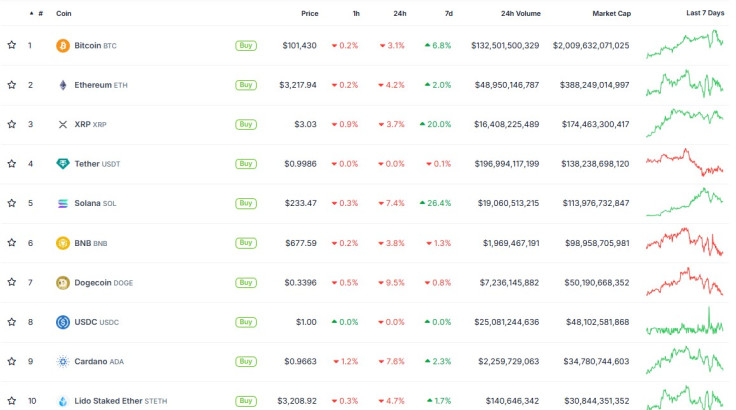The width and height of the screenshot is (736, 410).
Task: Open the USDC coin page link
Action: pyautogui.click(x=97, y=322)
